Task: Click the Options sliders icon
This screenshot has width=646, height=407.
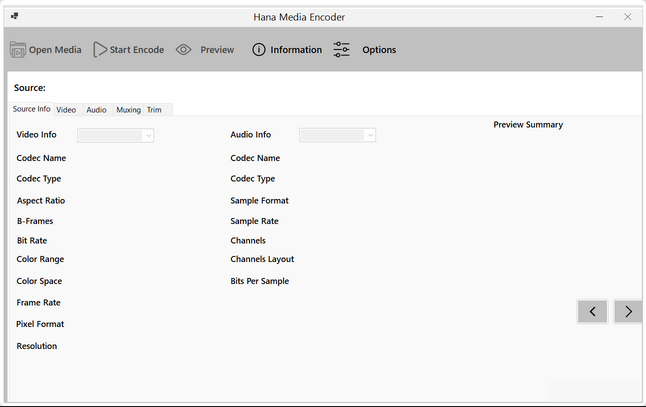Action: 342,50
